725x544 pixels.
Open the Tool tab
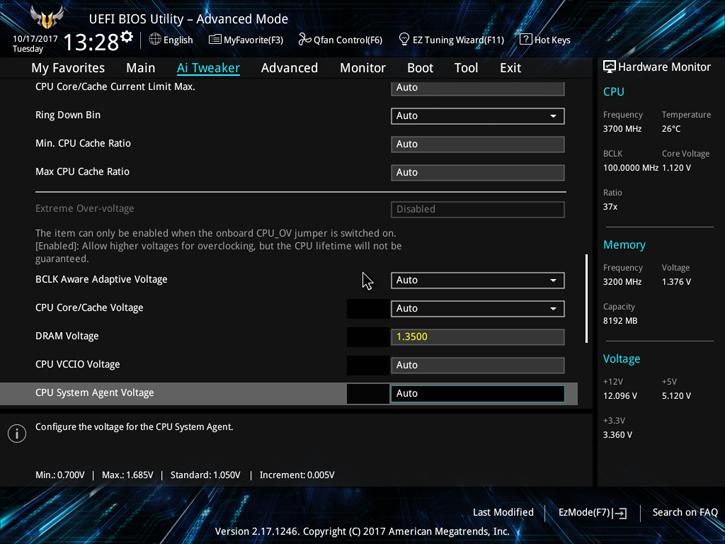(466, 68)
